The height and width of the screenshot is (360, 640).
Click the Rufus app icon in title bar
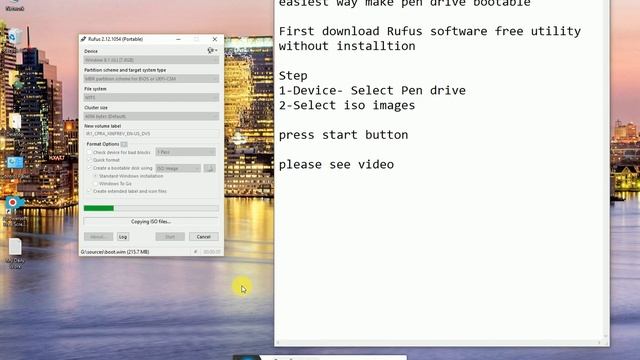point(83,39)
